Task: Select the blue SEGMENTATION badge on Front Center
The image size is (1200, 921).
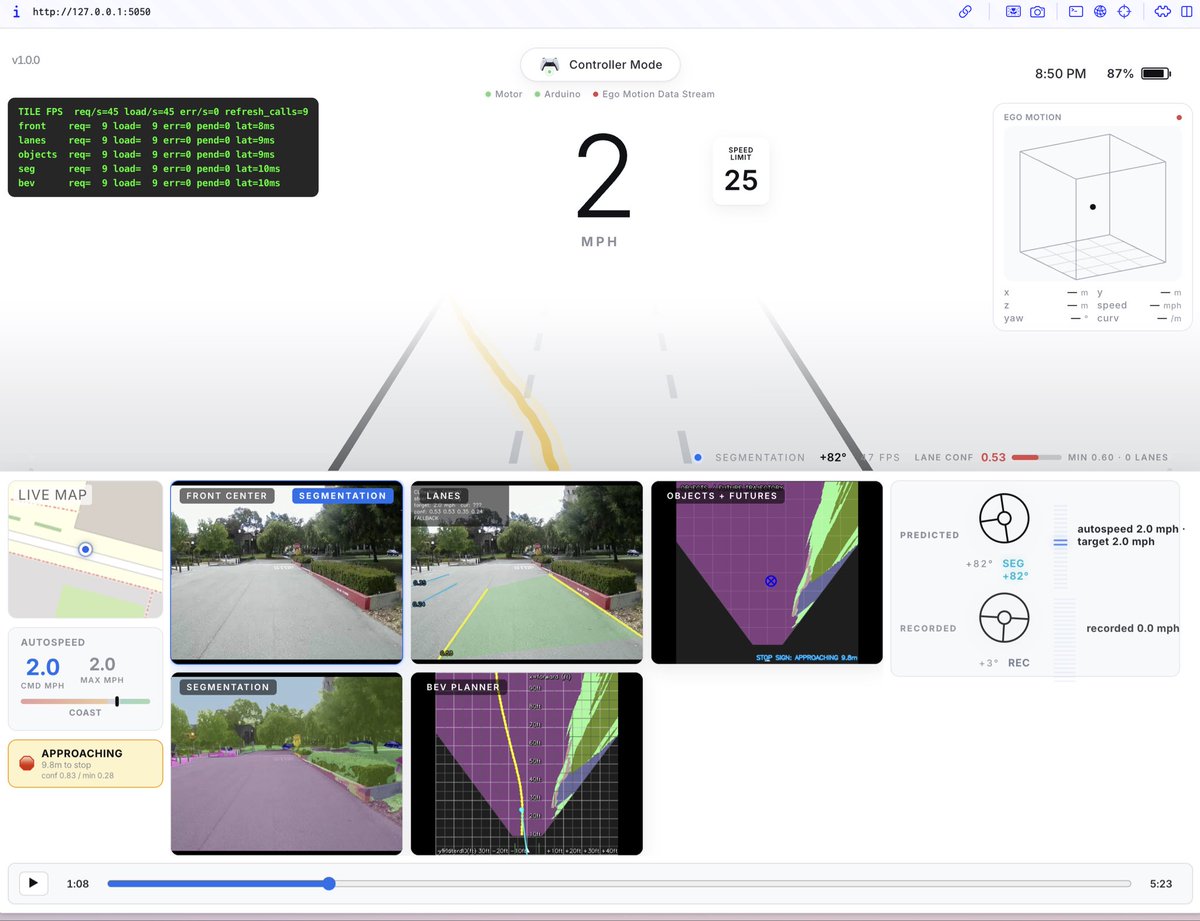Action: tap(343, 495)
